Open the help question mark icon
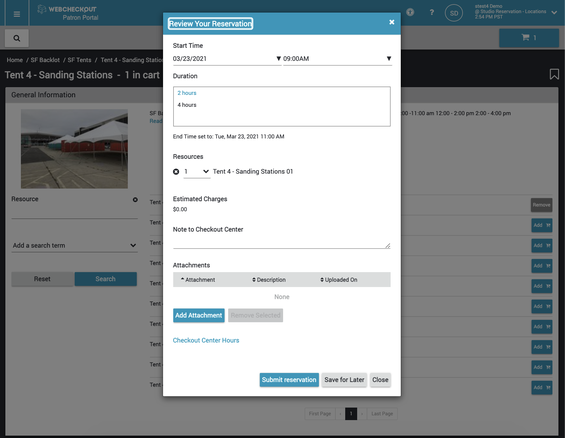This screenshot has height=438, width=565. click(432, 13)
